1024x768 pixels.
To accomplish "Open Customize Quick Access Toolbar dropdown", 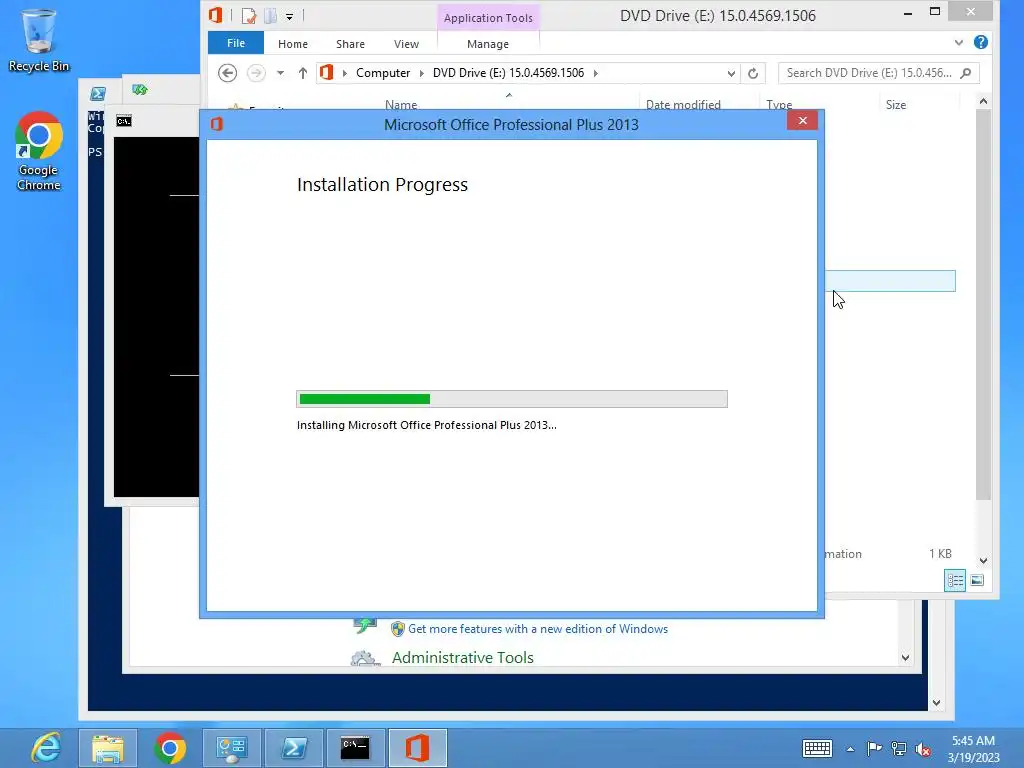I will (289, 16).
